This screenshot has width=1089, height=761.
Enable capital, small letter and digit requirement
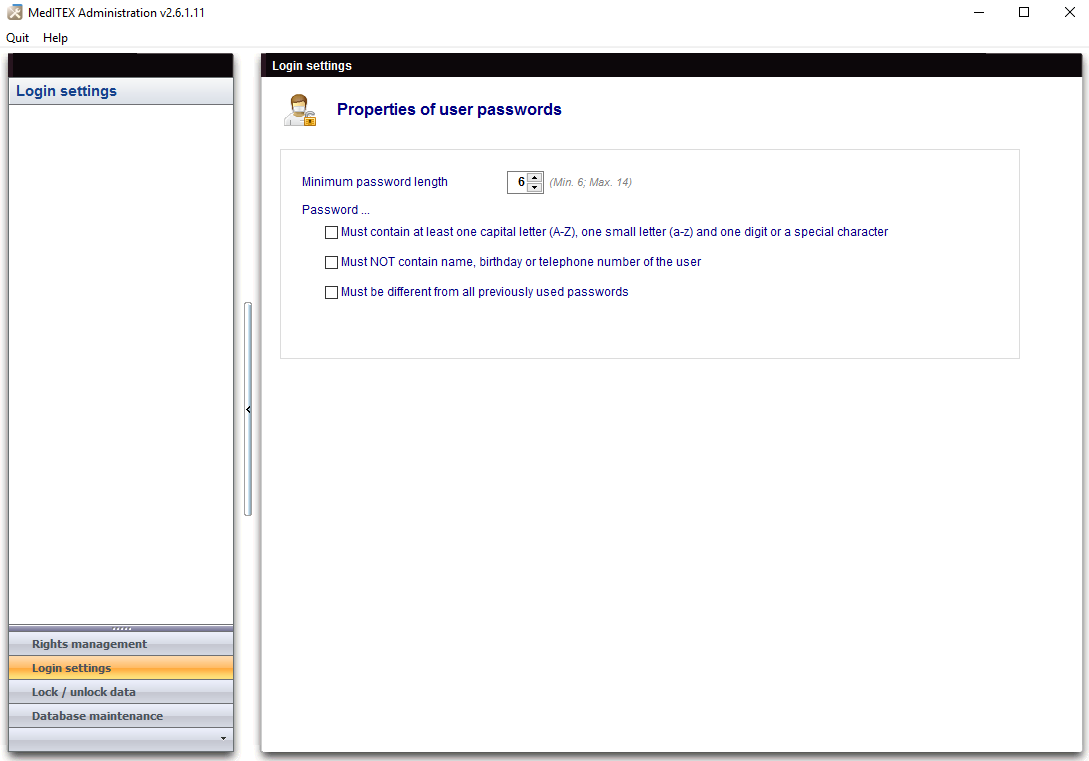(332, 232)
